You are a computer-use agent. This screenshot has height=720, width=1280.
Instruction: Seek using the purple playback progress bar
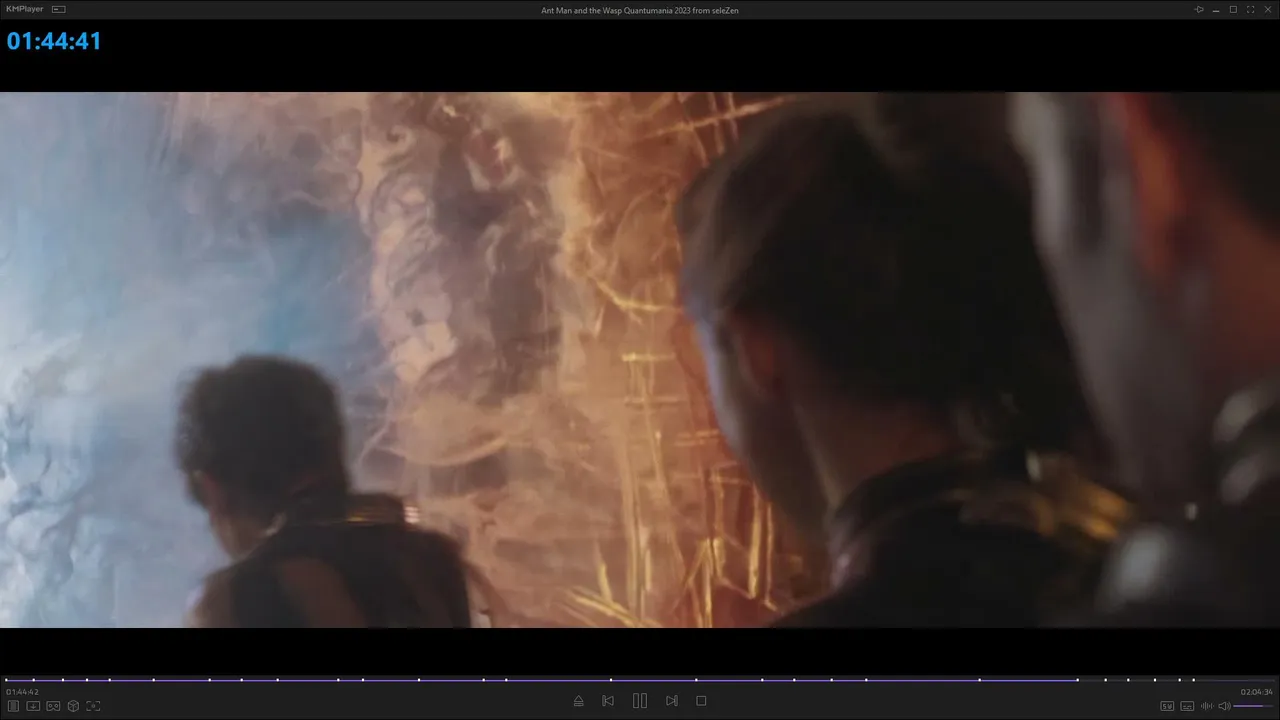[640, 680]
